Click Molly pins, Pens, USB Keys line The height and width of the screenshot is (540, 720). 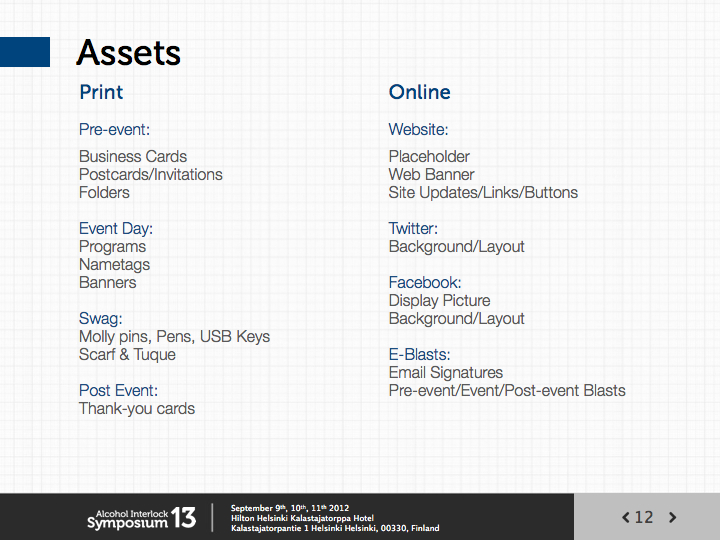coord(174,337)
